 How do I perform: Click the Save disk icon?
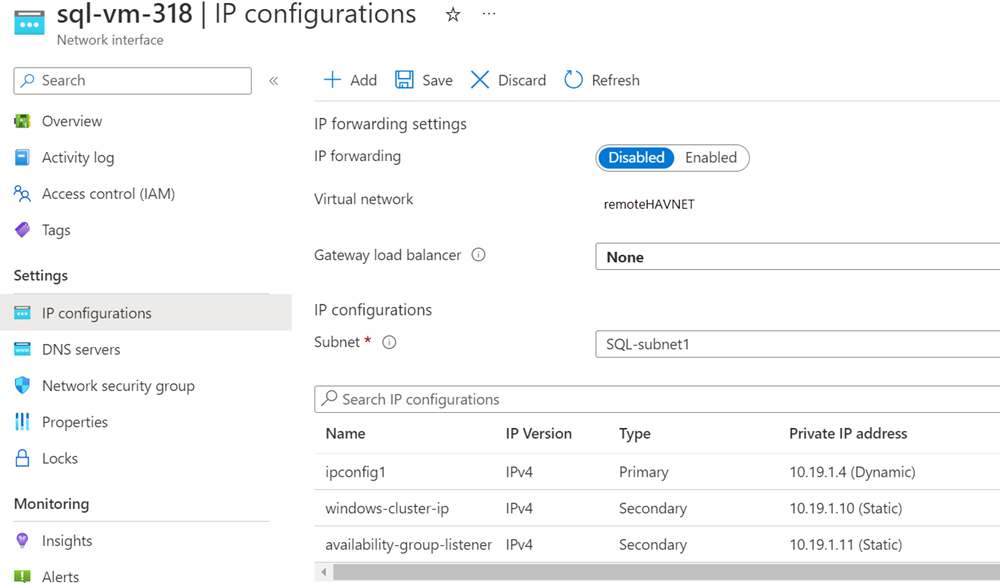click(404, 80)
